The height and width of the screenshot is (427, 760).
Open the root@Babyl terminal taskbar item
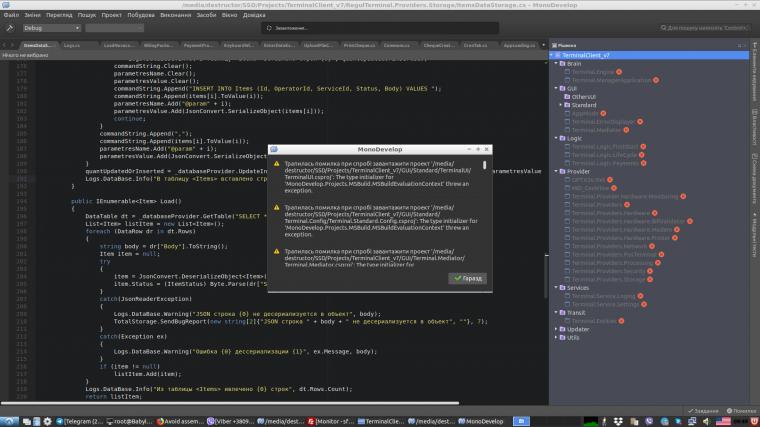point(129,421)
